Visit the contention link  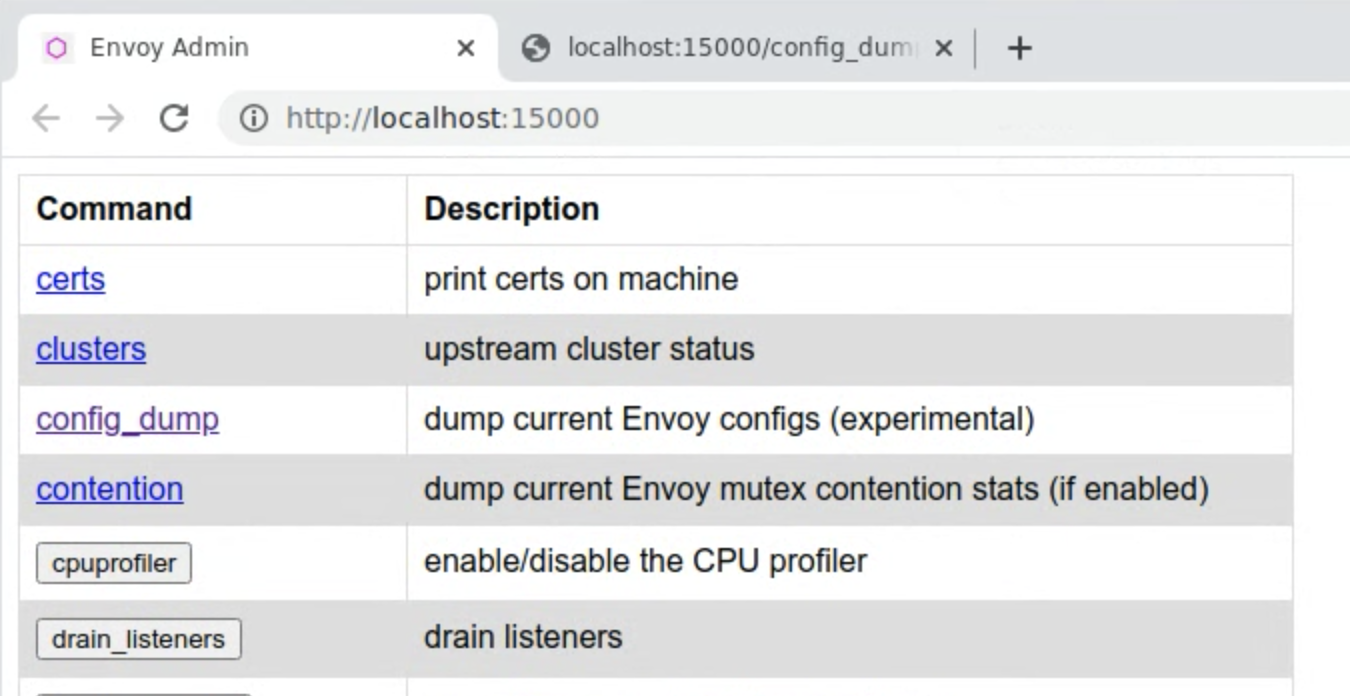109,489
